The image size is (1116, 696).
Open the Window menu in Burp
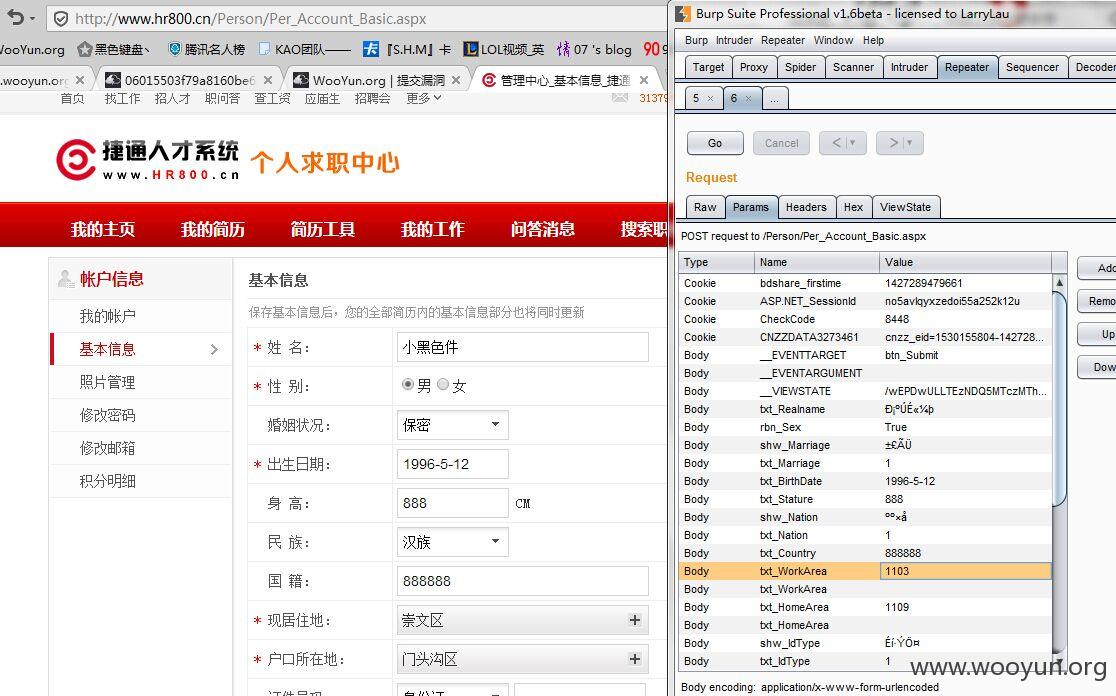point(833,41)
